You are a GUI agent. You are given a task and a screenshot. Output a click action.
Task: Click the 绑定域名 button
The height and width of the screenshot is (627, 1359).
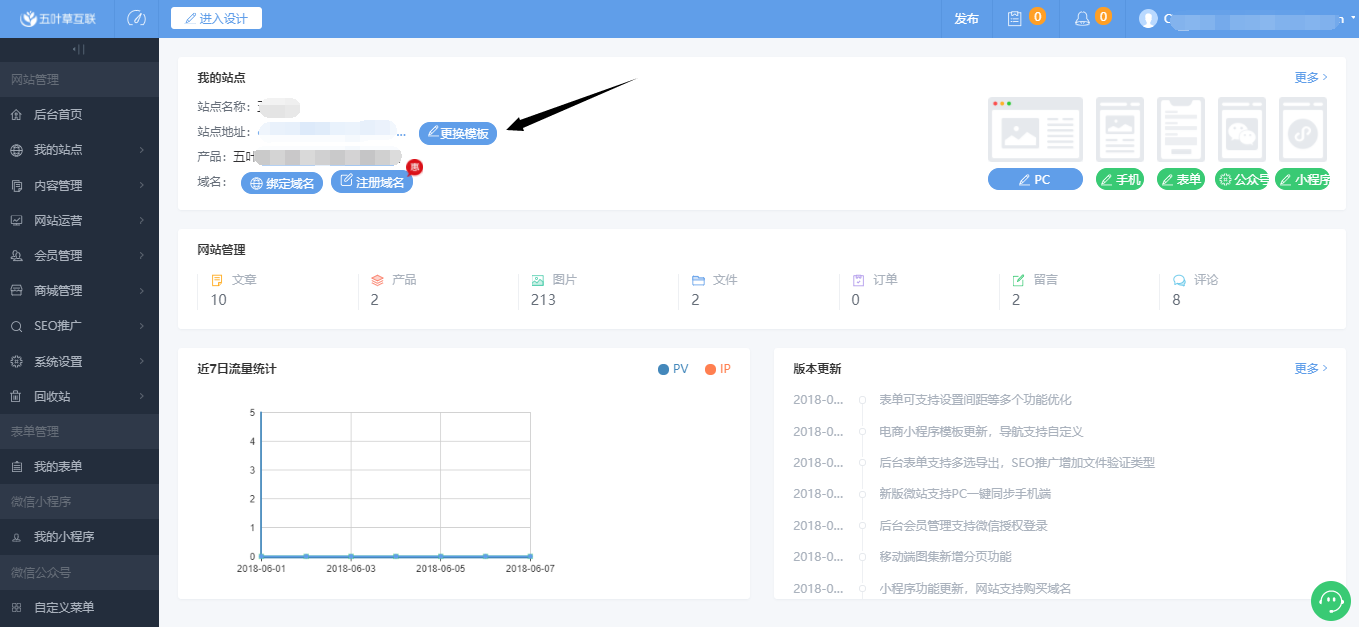coord(282,183)
